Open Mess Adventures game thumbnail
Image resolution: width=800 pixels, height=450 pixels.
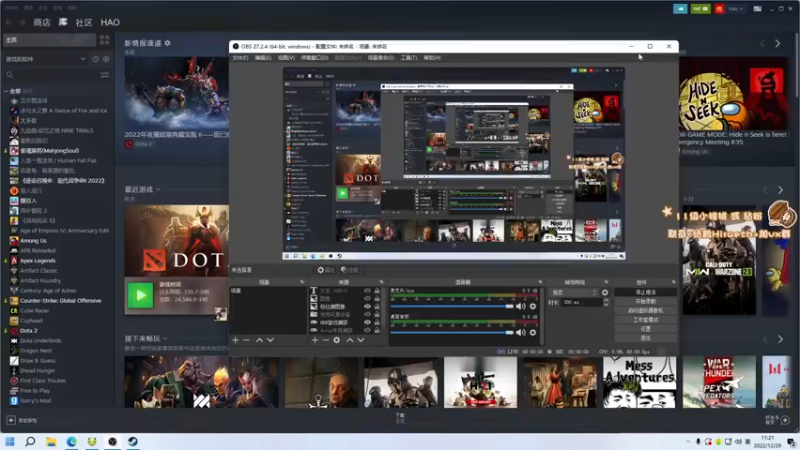click(x=639, y=382)
